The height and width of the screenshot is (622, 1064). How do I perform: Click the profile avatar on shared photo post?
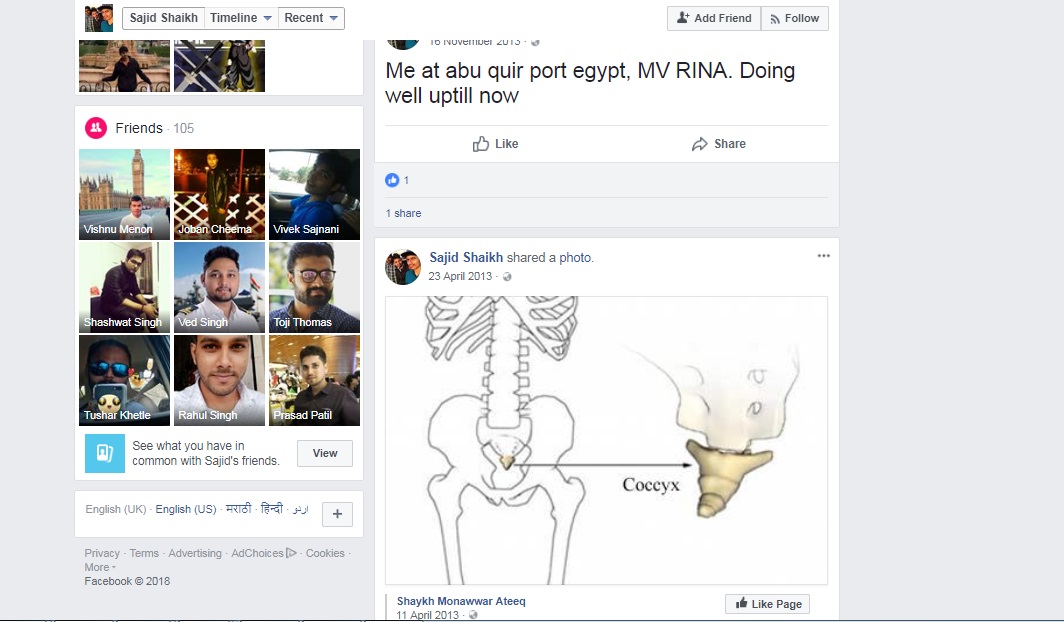coord(403,267)
